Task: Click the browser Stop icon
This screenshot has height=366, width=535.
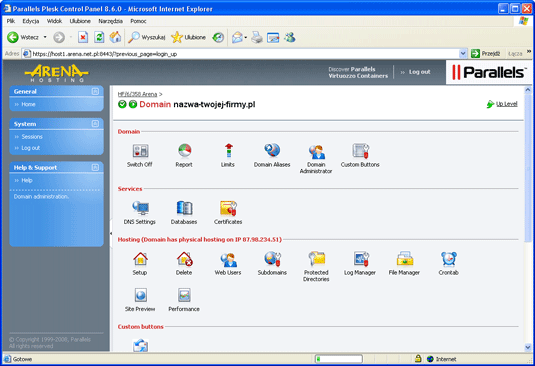Action: pyautogui.click(x=83, y=37)
